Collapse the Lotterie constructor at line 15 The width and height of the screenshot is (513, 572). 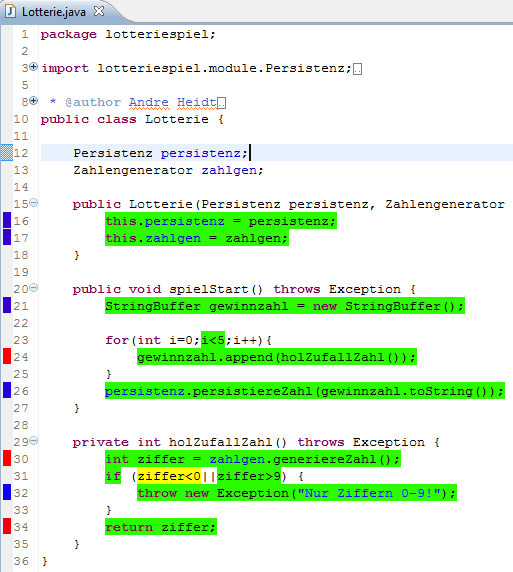33,202
